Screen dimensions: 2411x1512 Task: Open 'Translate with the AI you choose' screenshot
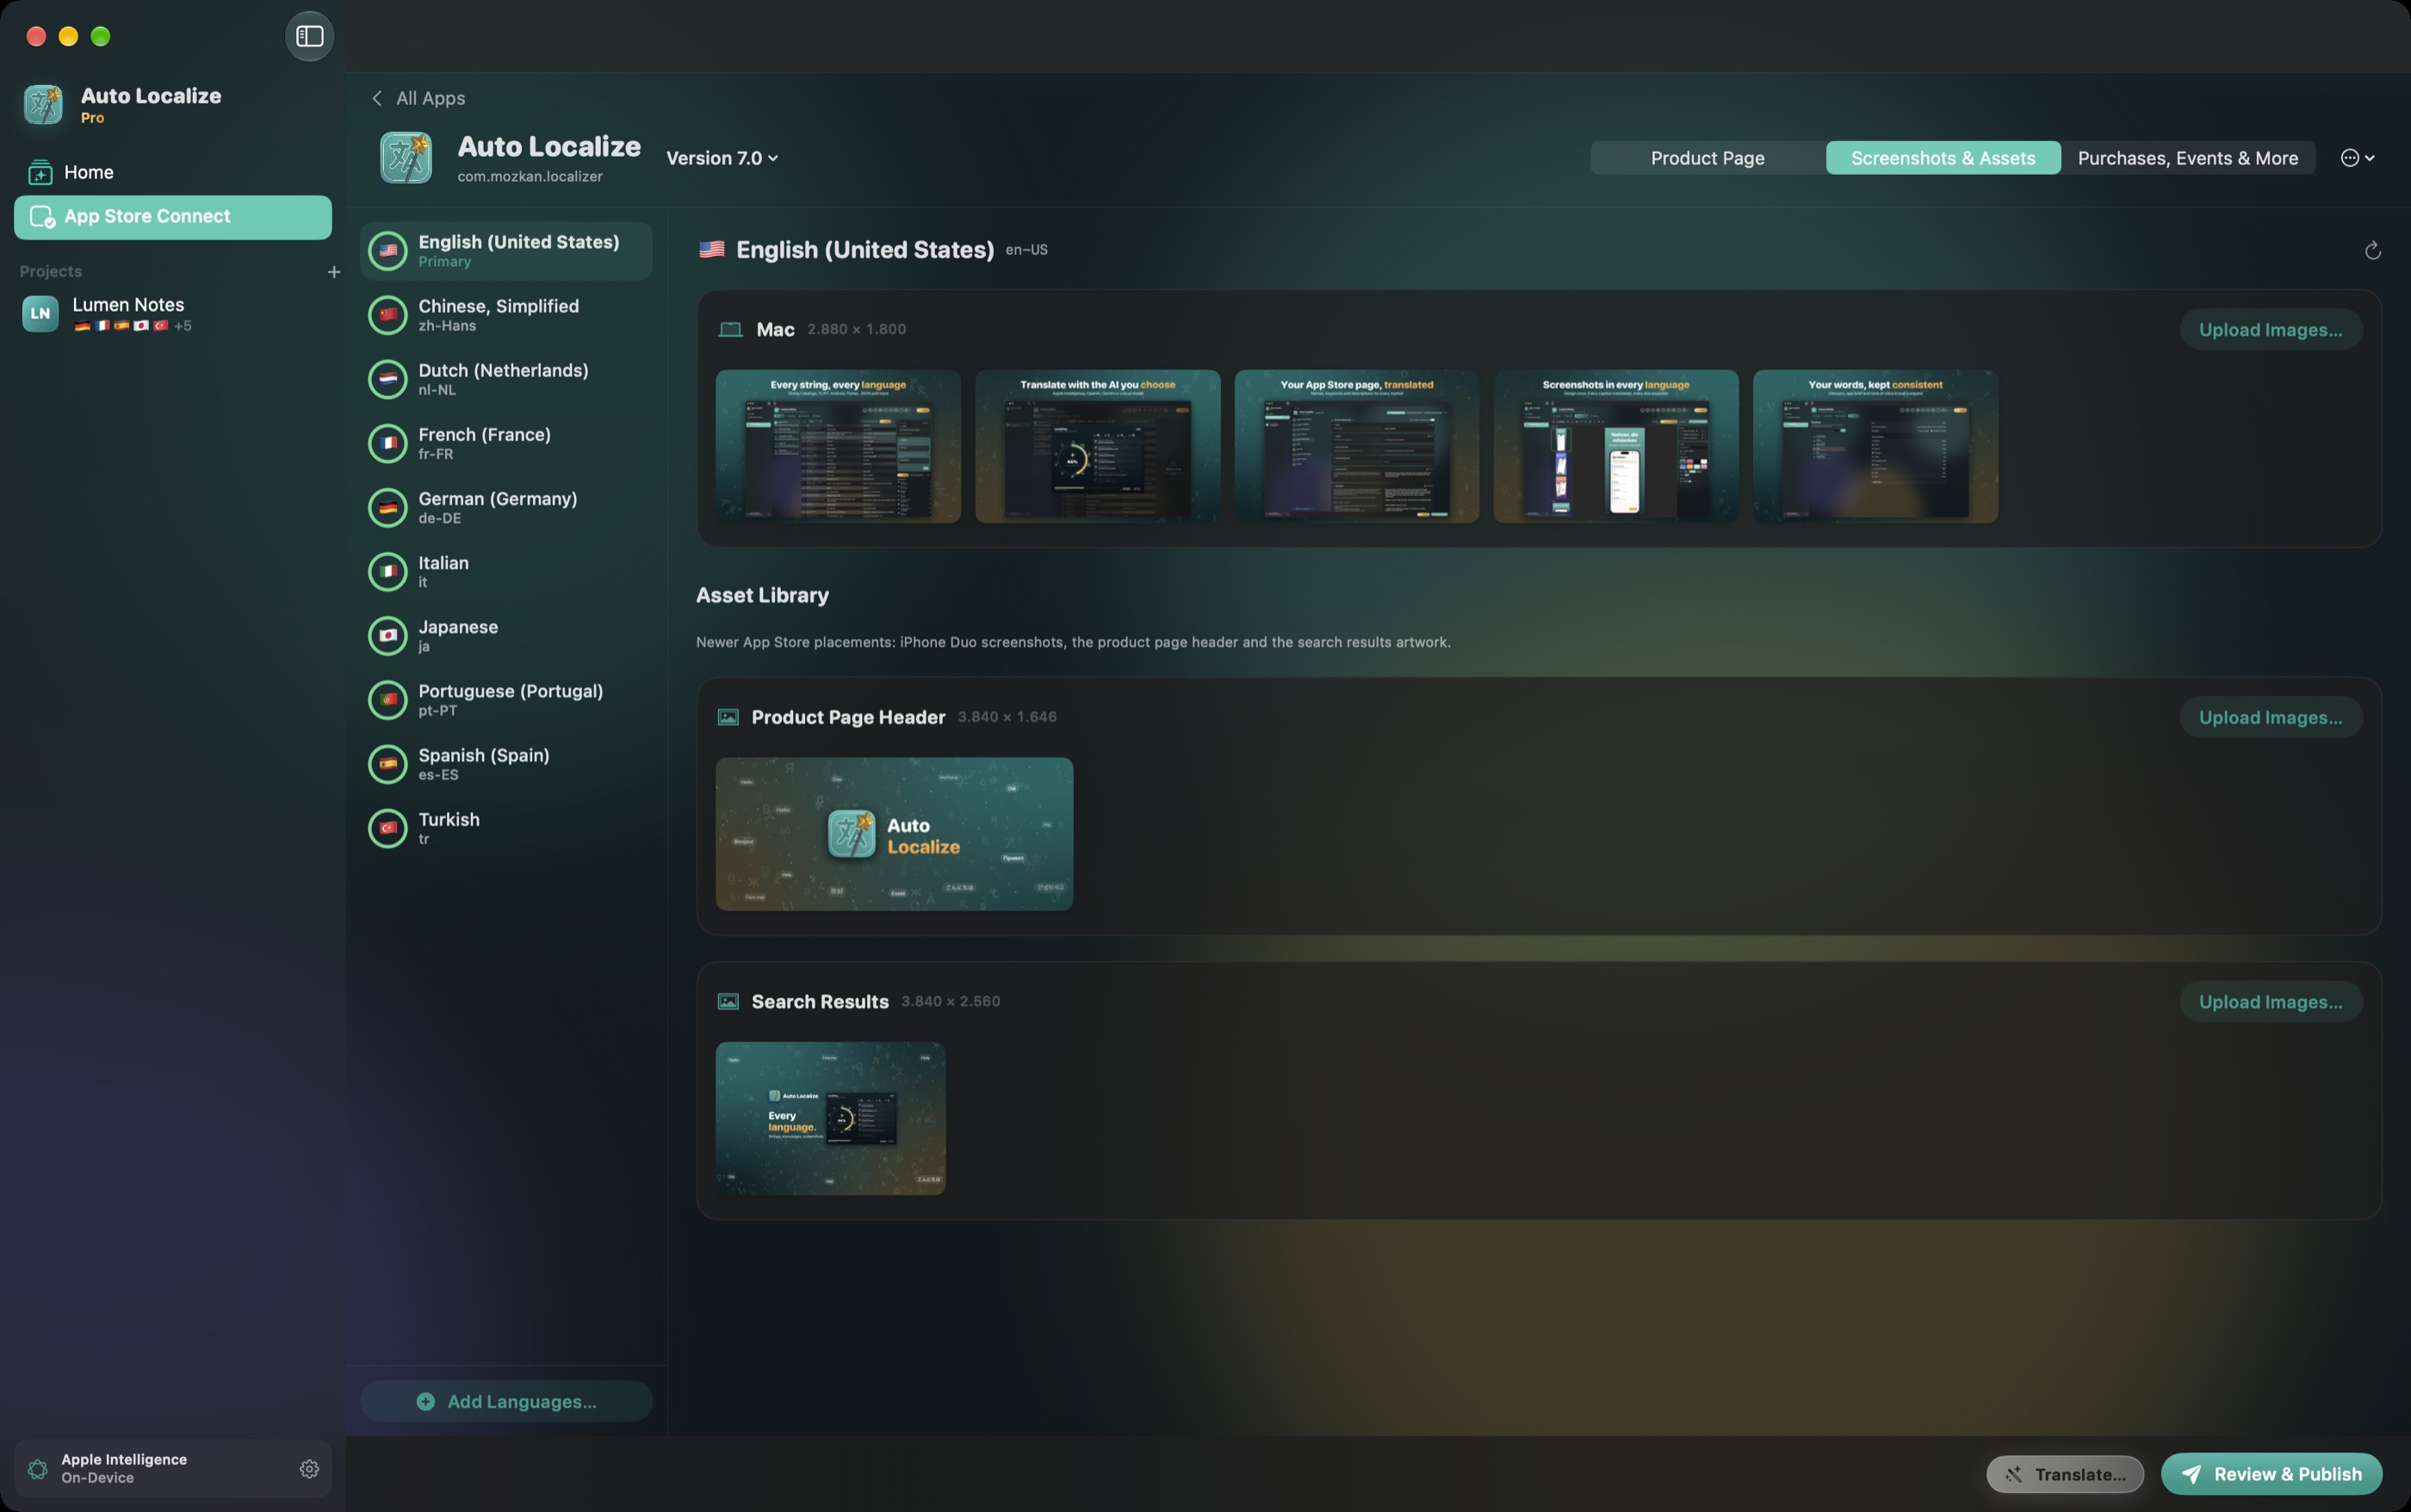[1097, 446]
